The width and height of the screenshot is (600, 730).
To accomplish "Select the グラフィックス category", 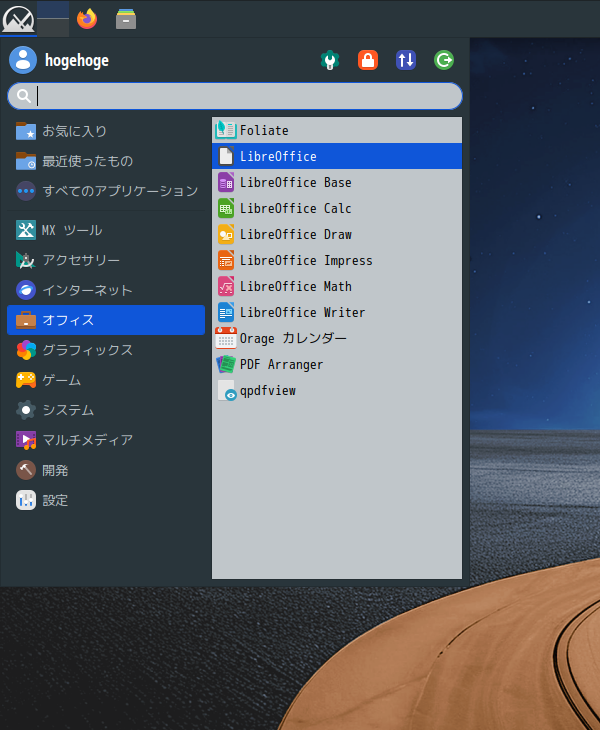I will (x=87, y=350).
